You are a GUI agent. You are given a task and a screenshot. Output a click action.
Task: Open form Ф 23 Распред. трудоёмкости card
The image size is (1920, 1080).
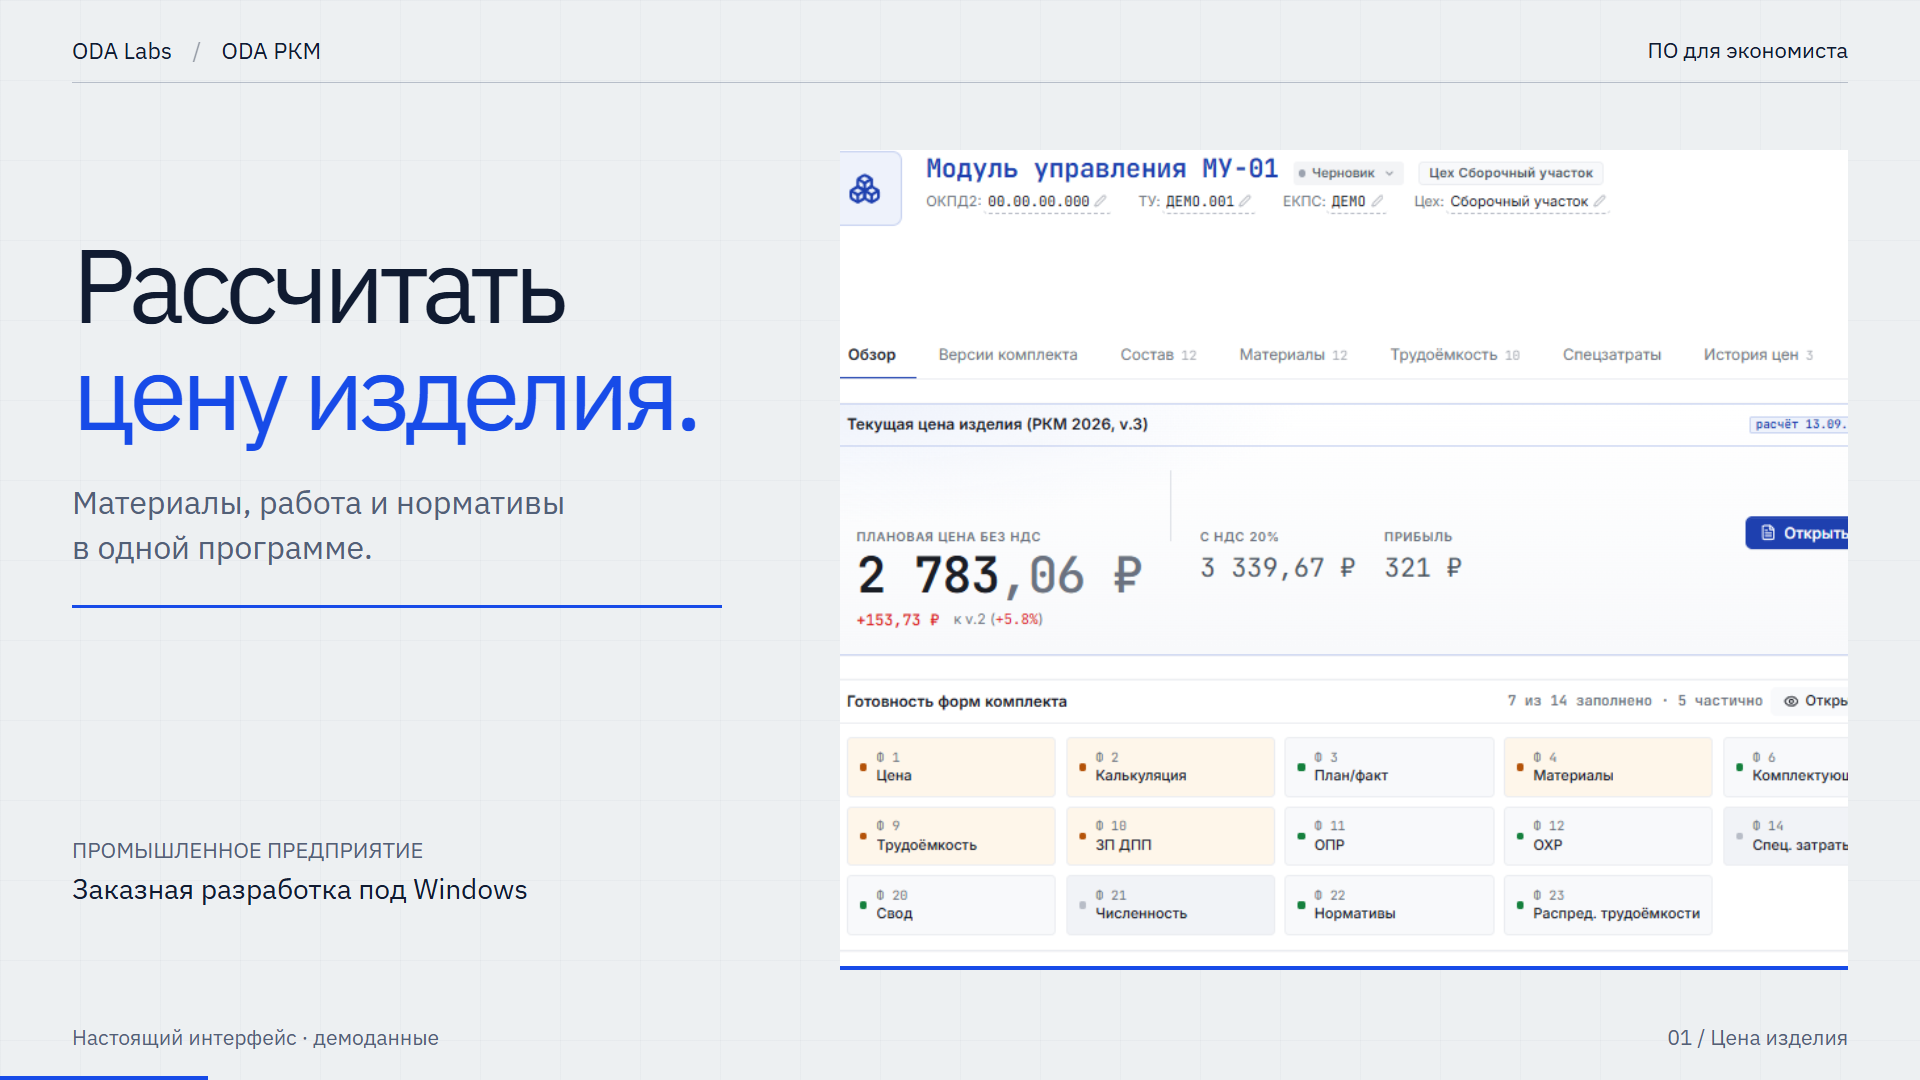[x=1608, y=905]
